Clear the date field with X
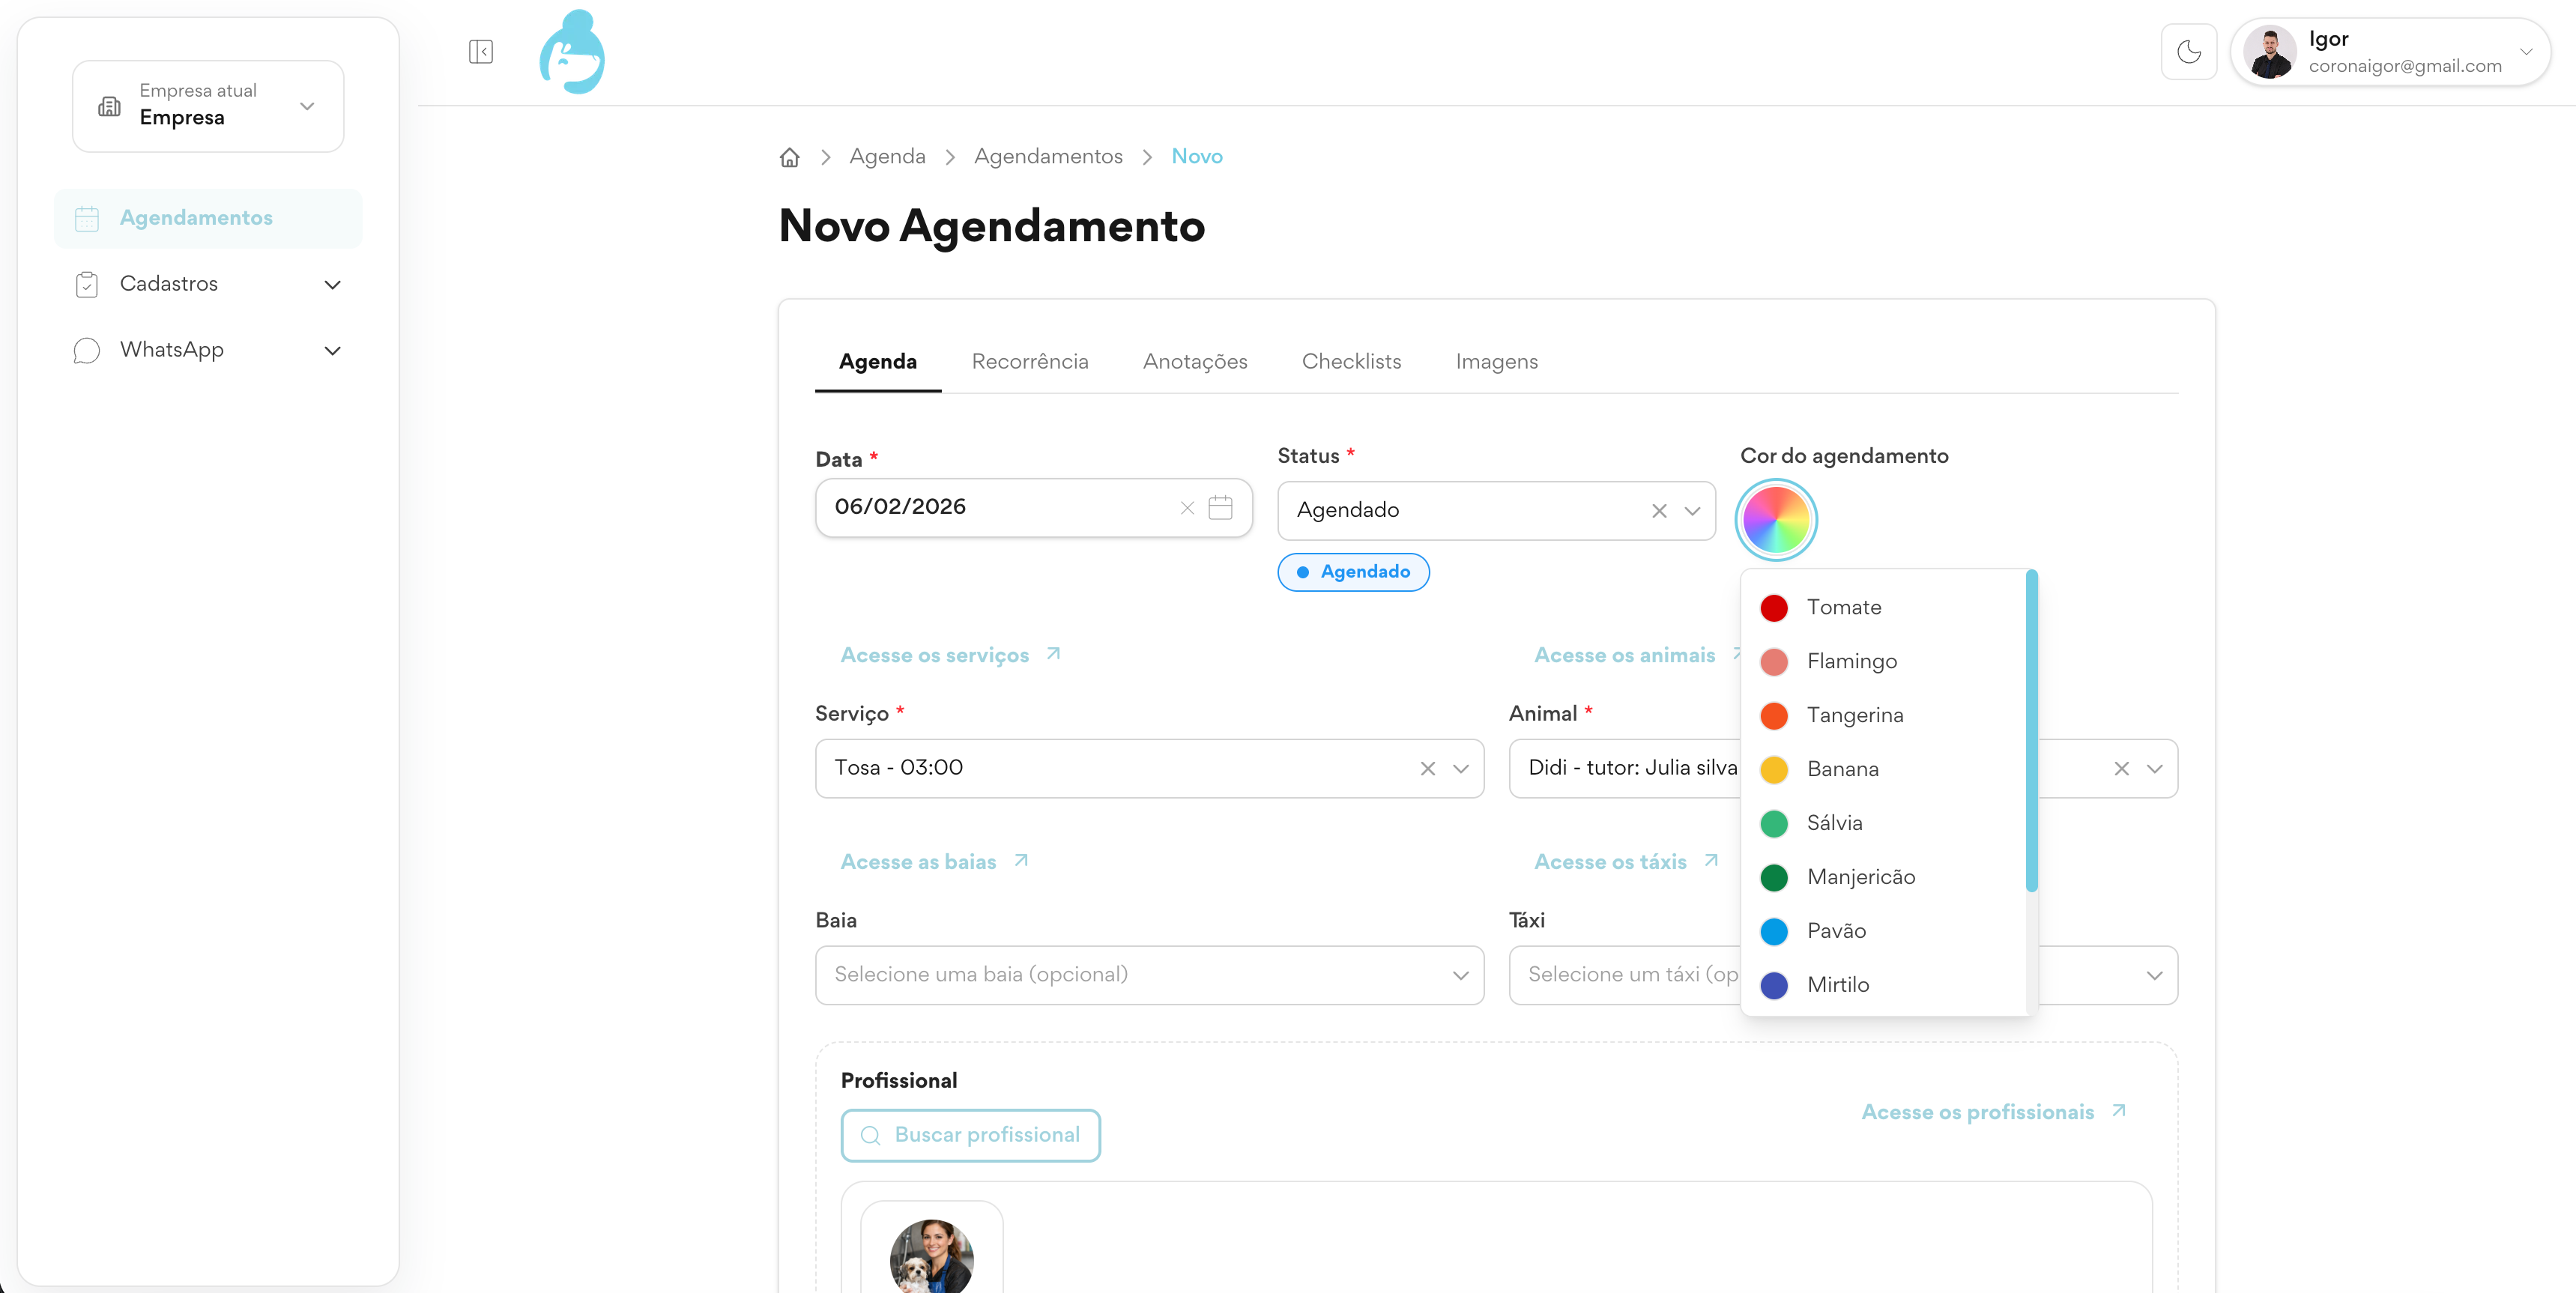 1187,508
